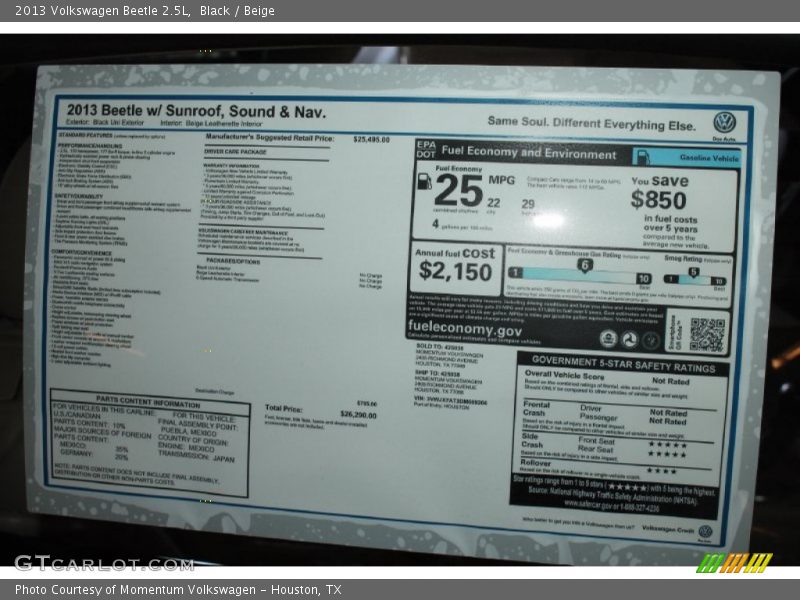This screenshot has width=800, height=600.
Task: Click the city mileage value "22"
Action: 493,203
